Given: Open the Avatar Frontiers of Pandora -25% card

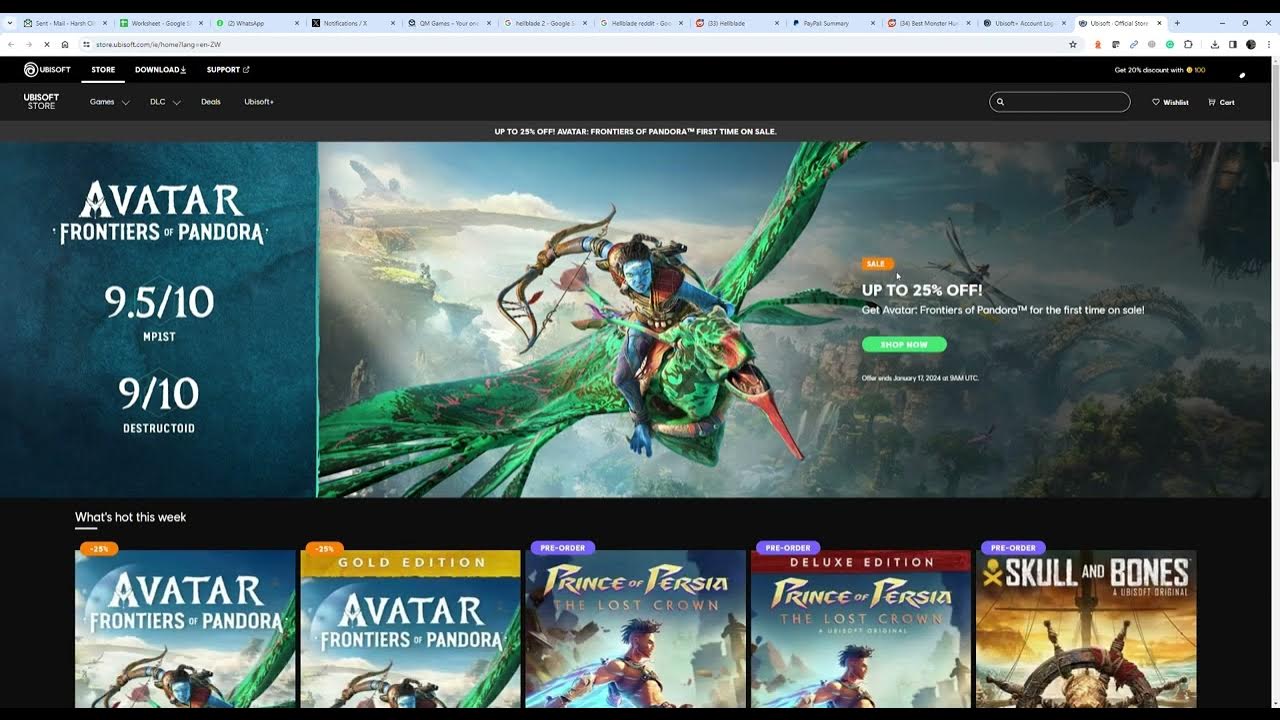Looking at the screenshot, I should pos(185,629).
